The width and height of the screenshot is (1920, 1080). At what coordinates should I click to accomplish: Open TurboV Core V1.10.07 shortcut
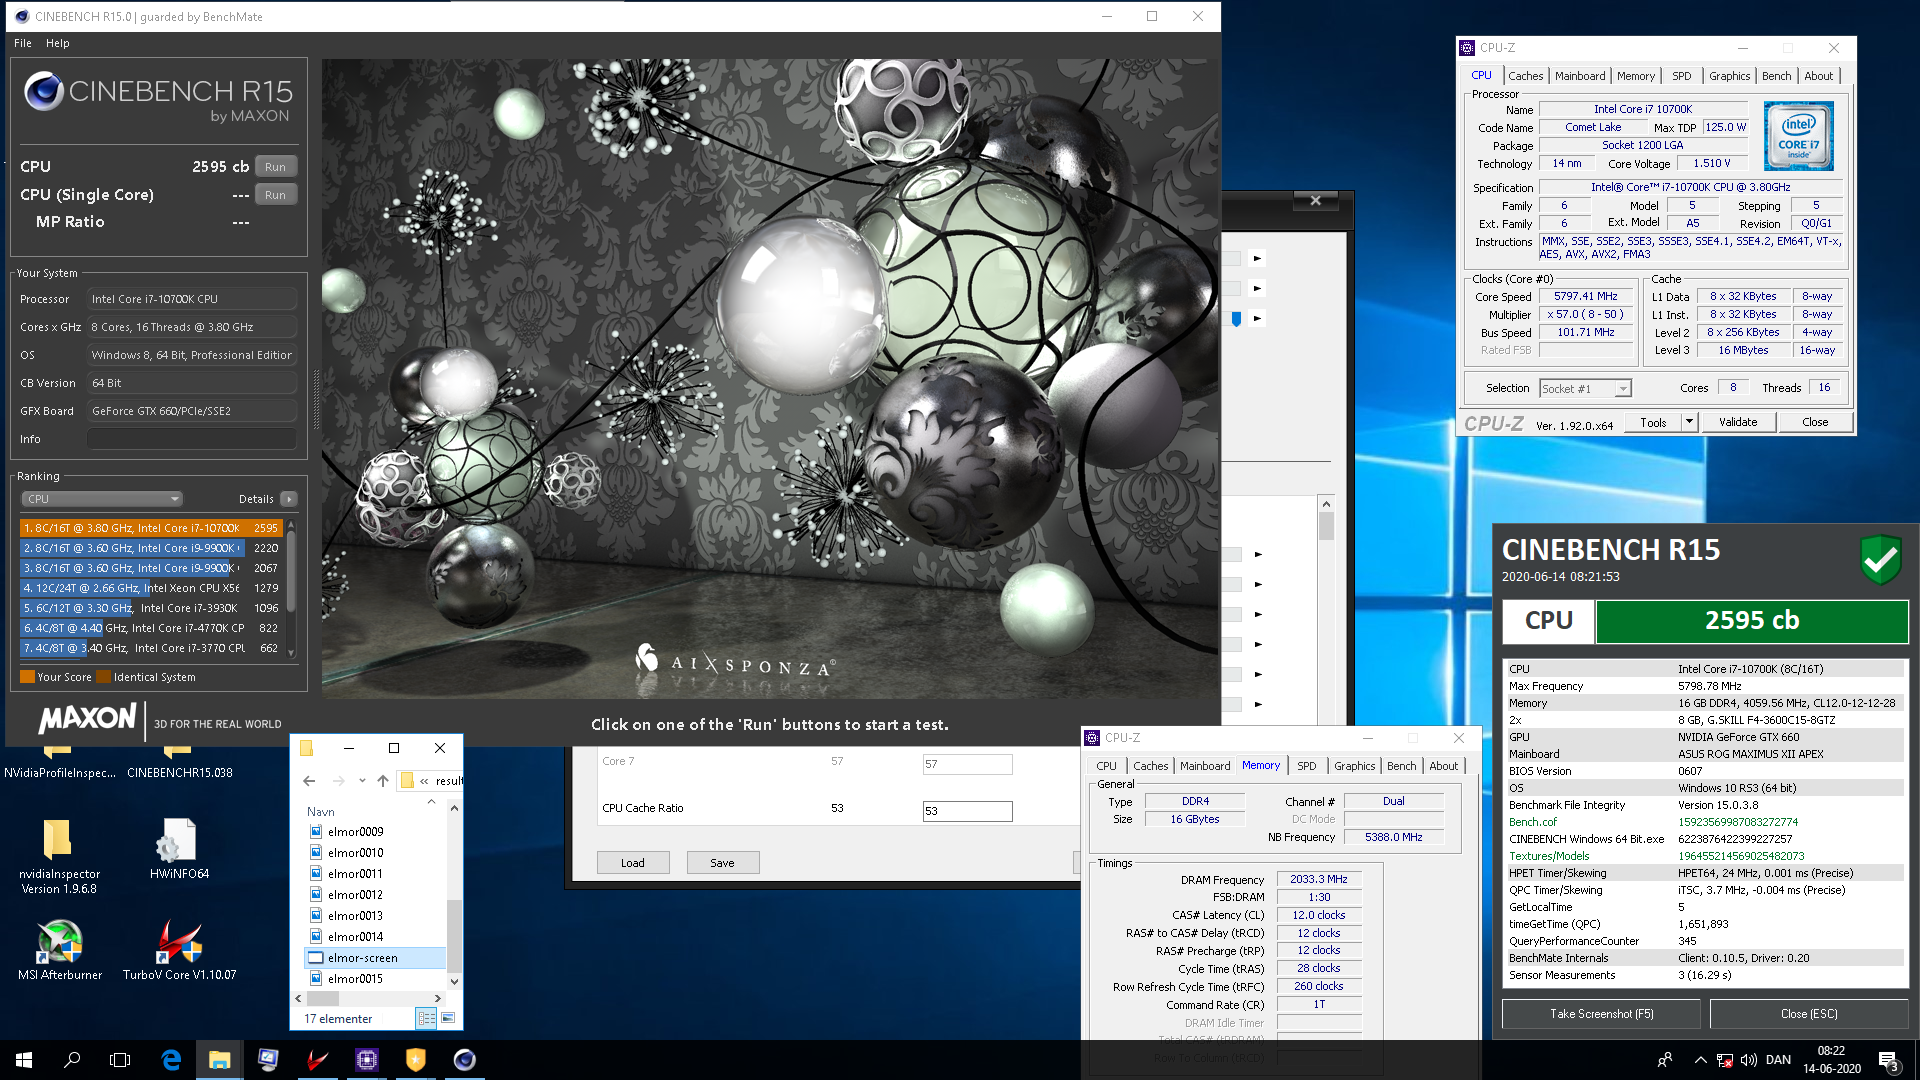pos(180,950)
